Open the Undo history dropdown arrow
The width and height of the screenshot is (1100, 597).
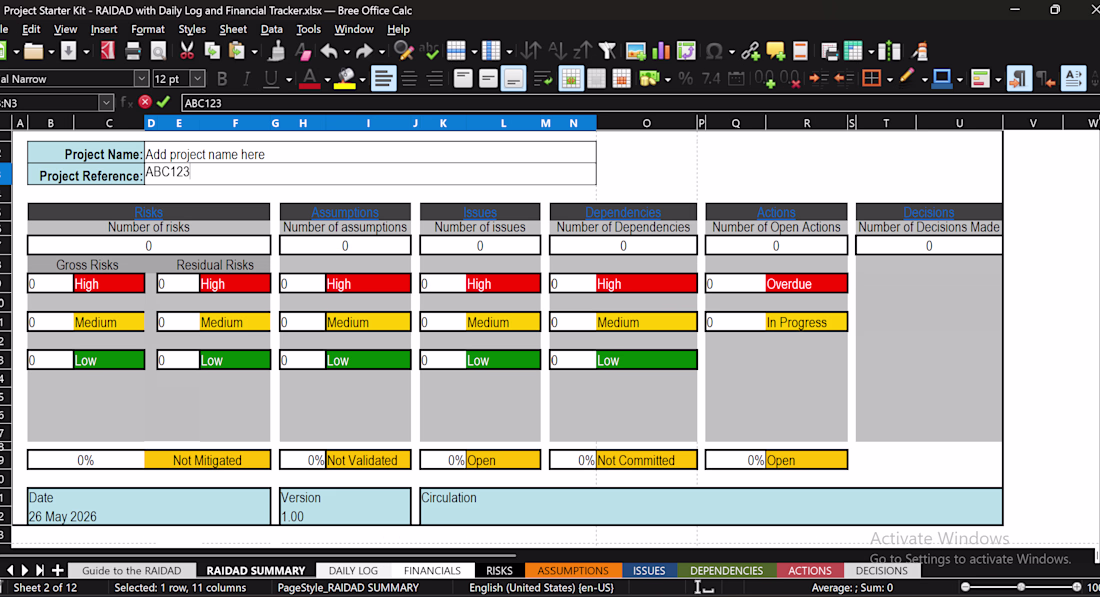[346, 51]
